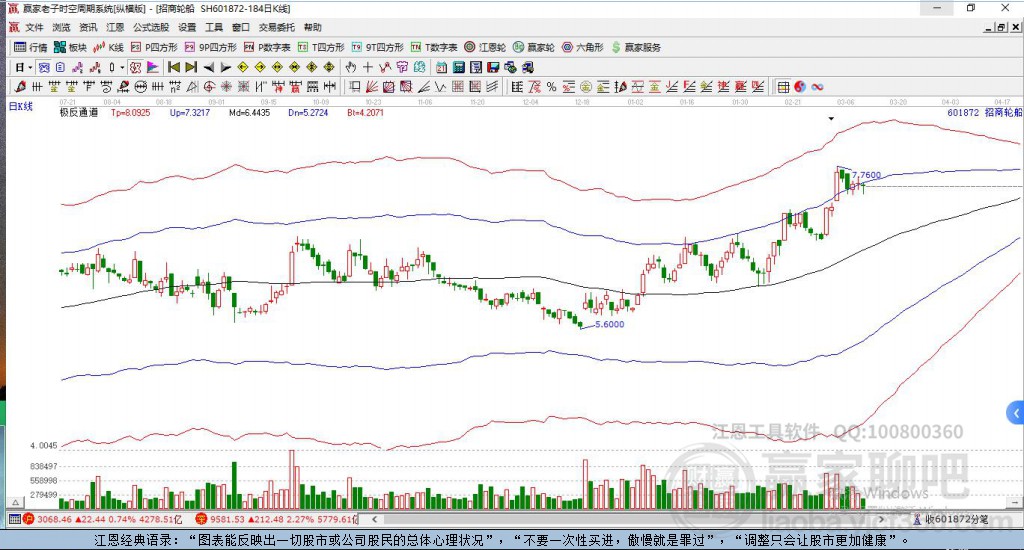1024x550 pixels.
Task: Expand the candle style dropdown arrow
Action: pyautogui.click(x=121, y=67)
